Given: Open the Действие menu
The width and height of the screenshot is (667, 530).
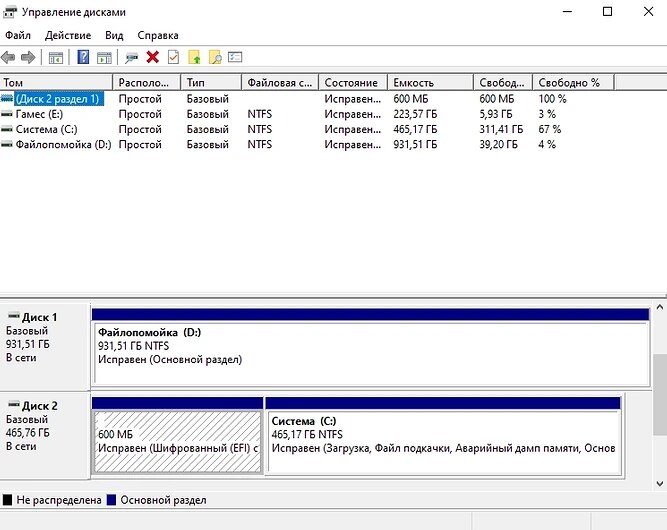Looking at the screenshot, I should [68, 35].
